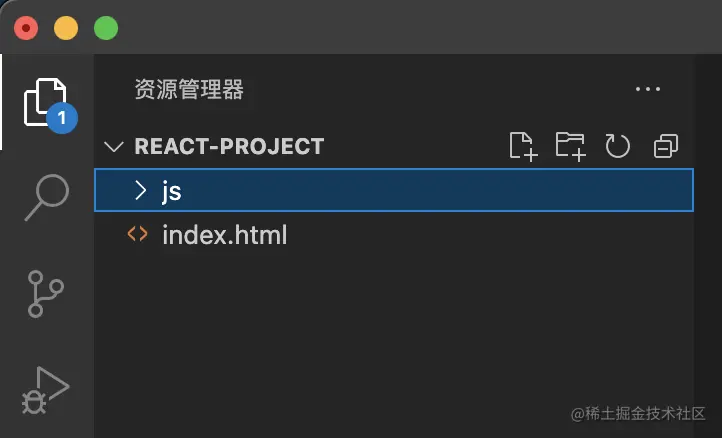This screenshot has height=438, width=722.
Task: Collapse all folders in explorer
Action: pos(666,146)
